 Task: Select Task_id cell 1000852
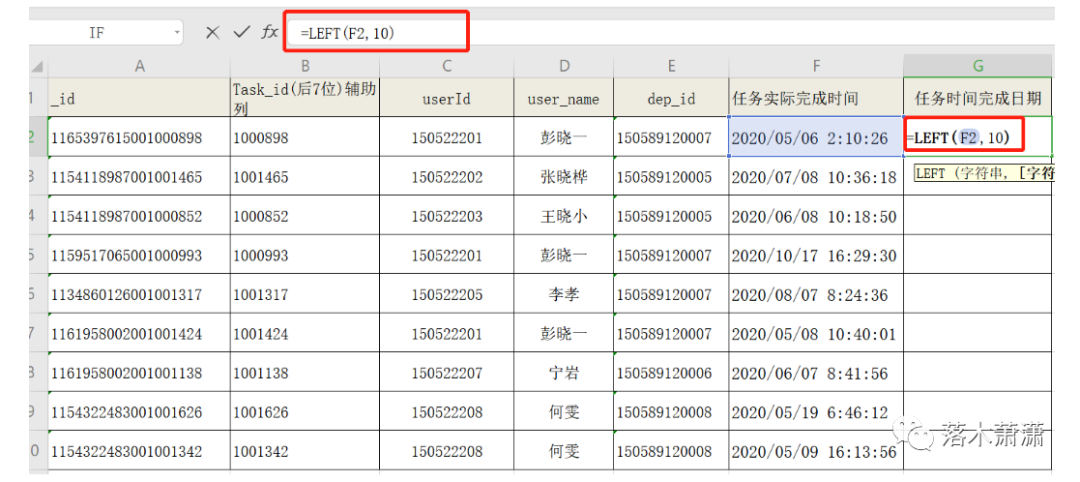305,216
